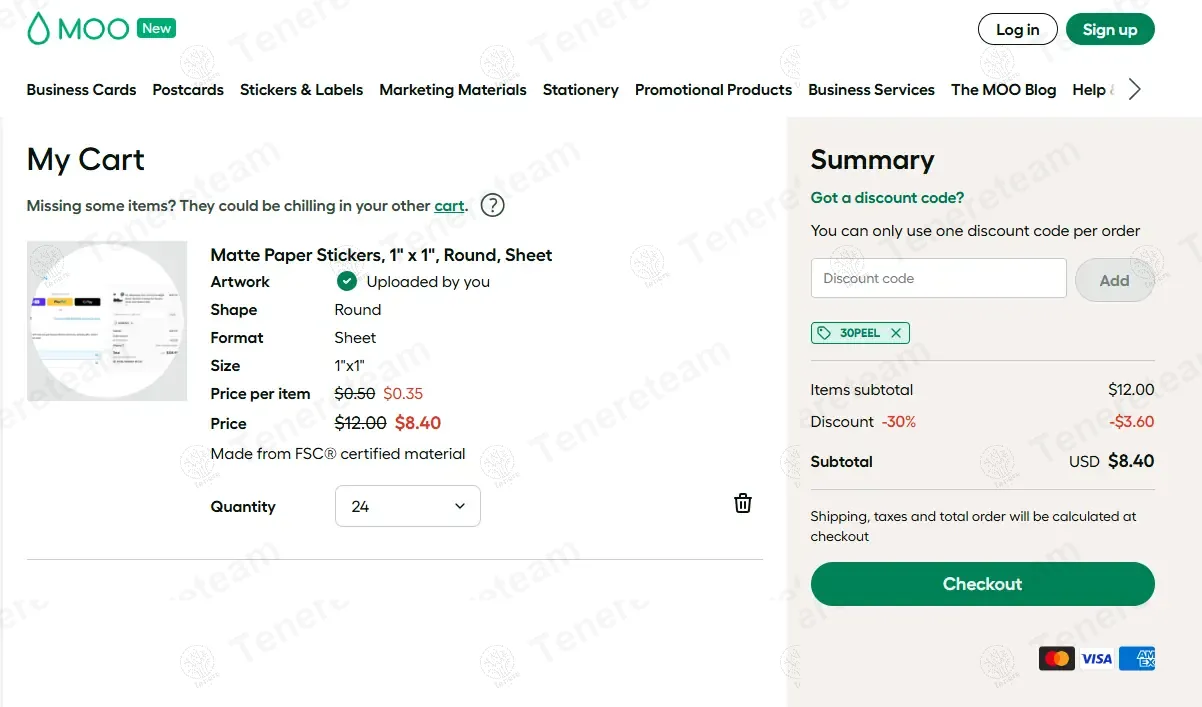
Task: Click the sticker artwork thumbnail
Action: click(107, 321)
